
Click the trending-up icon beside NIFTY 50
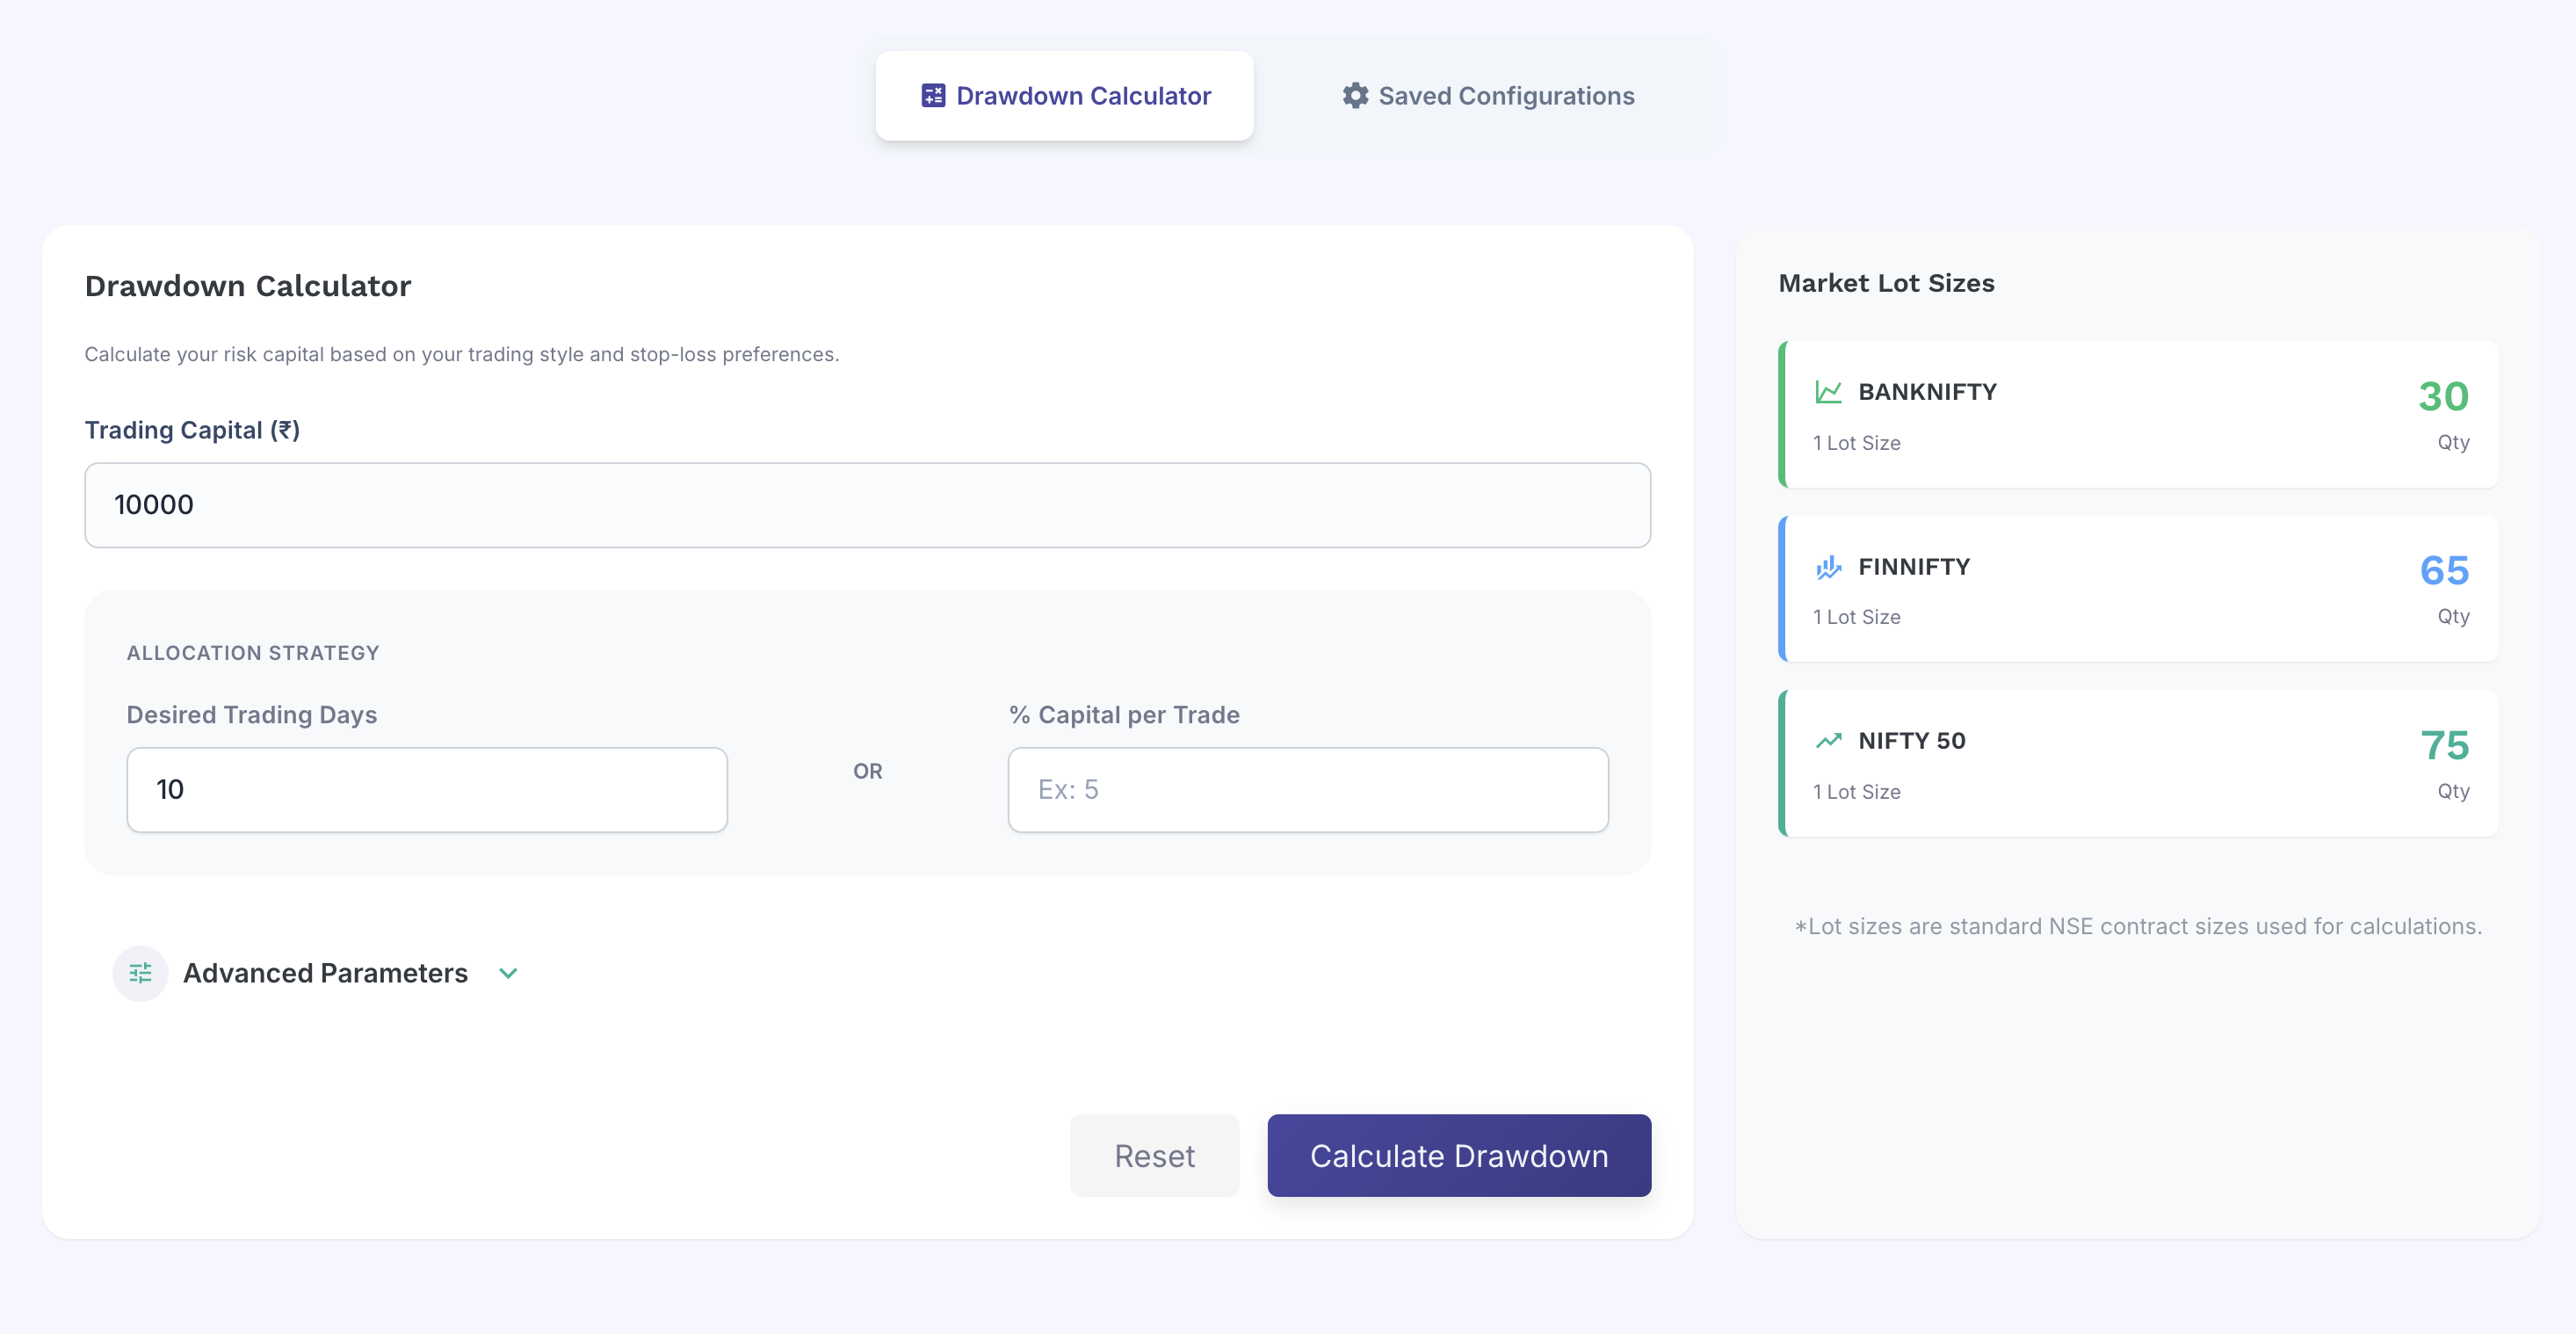point(1829,740)
